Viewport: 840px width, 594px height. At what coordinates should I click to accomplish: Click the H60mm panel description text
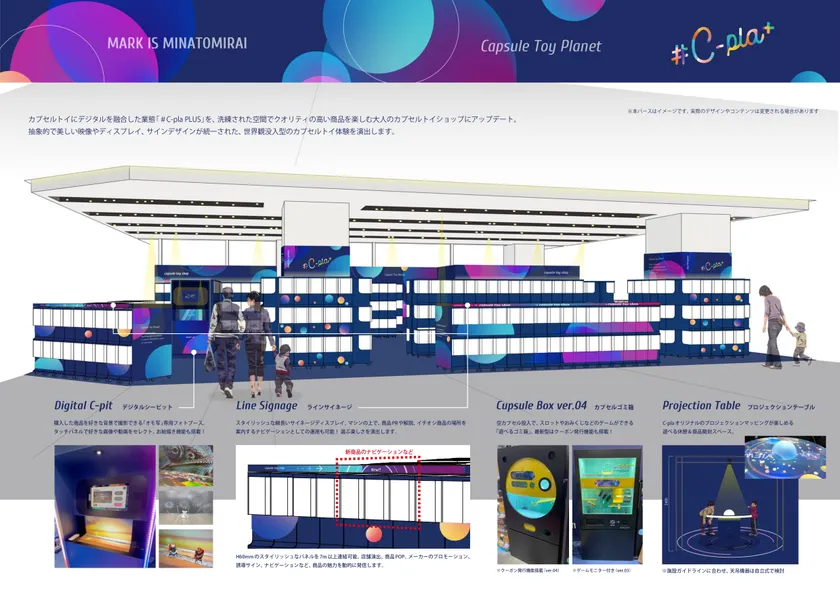353,561
